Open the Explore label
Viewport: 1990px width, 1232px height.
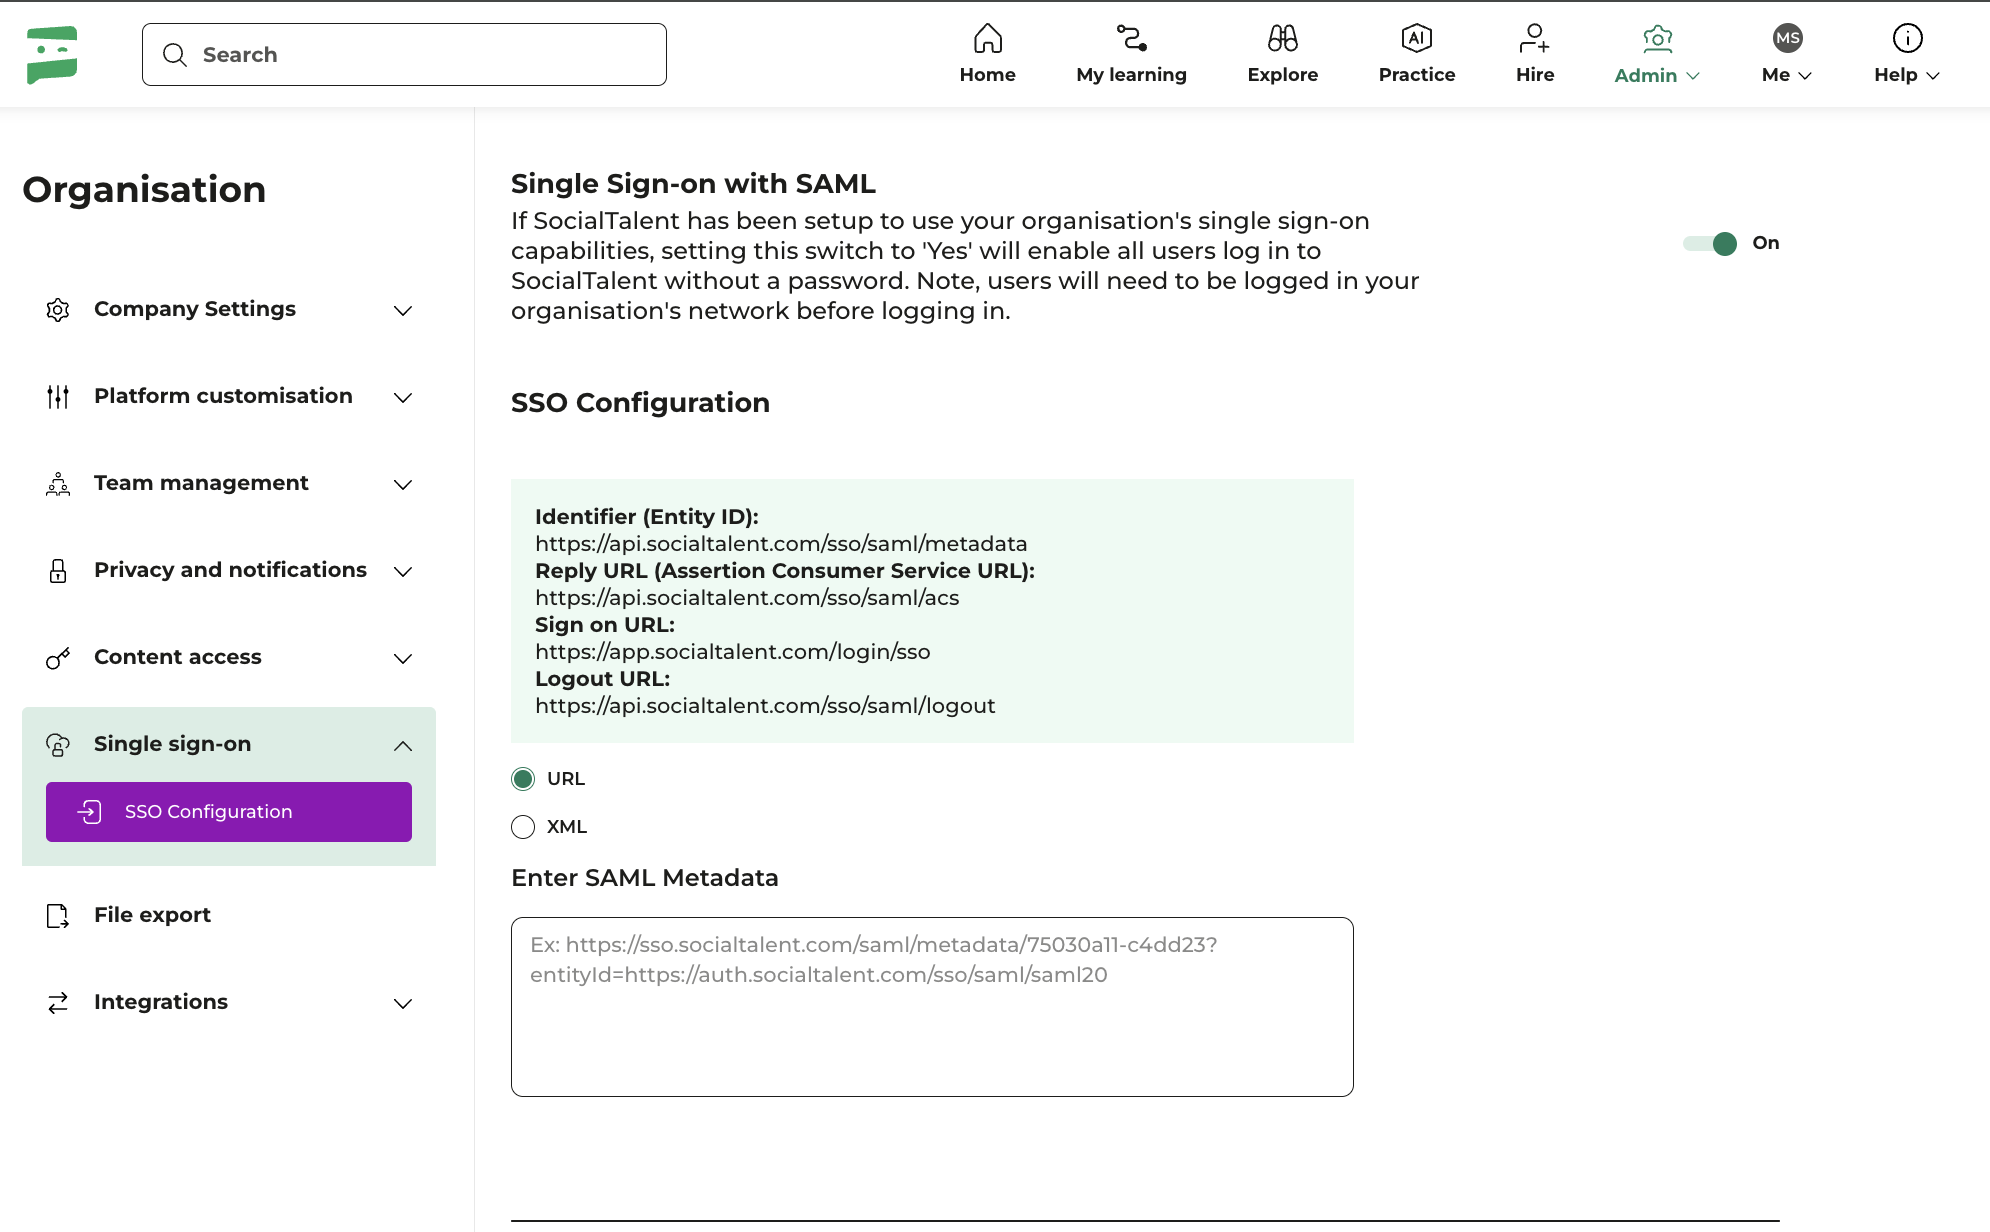coord(1282,75)
